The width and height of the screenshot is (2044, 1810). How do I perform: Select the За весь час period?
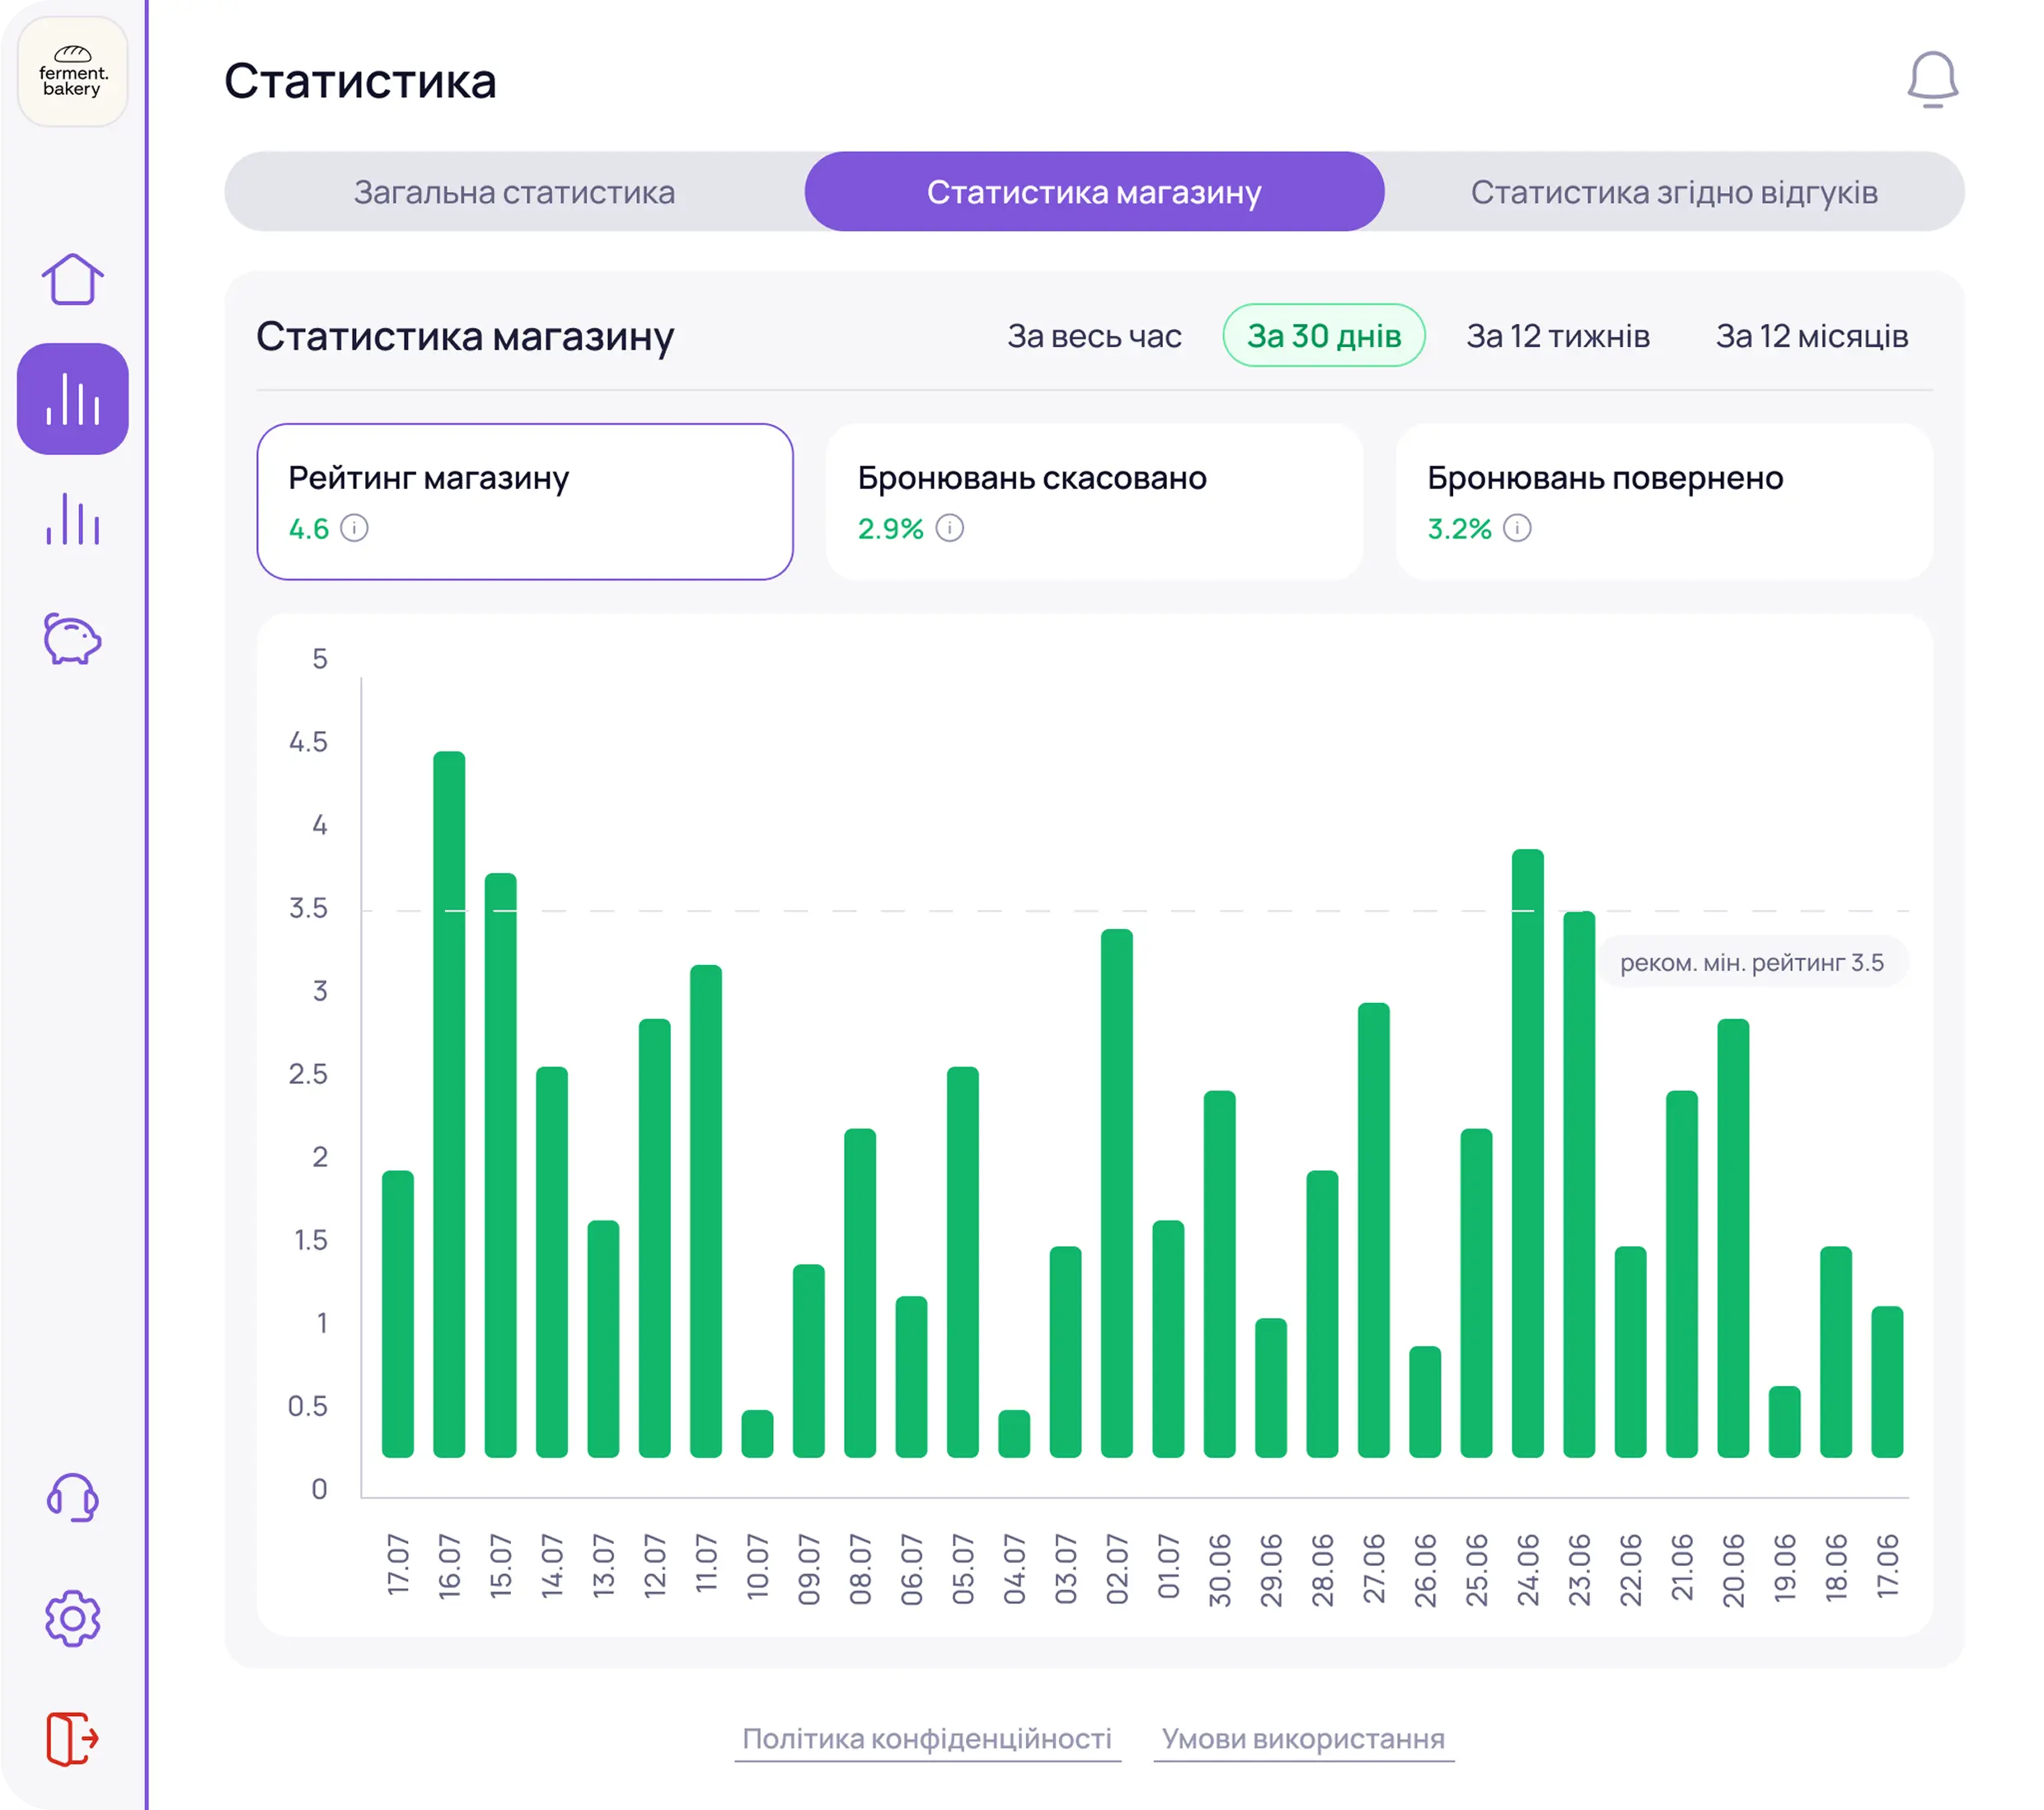[x=1094, y=336]
